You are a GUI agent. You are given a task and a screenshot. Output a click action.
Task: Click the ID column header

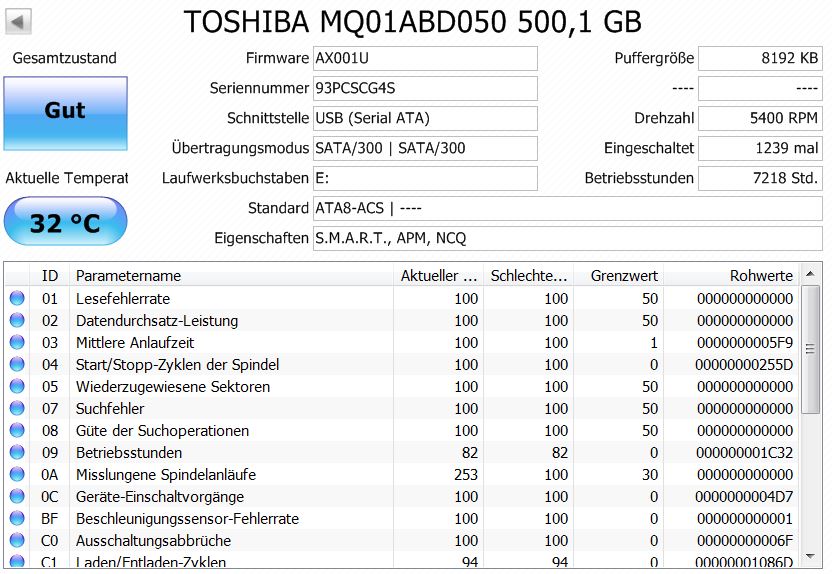[x=50, y=276]
